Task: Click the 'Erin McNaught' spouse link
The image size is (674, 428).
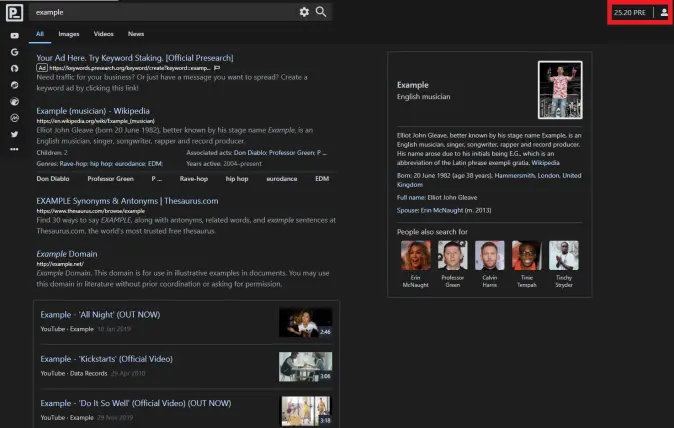Action: [442, 211]
